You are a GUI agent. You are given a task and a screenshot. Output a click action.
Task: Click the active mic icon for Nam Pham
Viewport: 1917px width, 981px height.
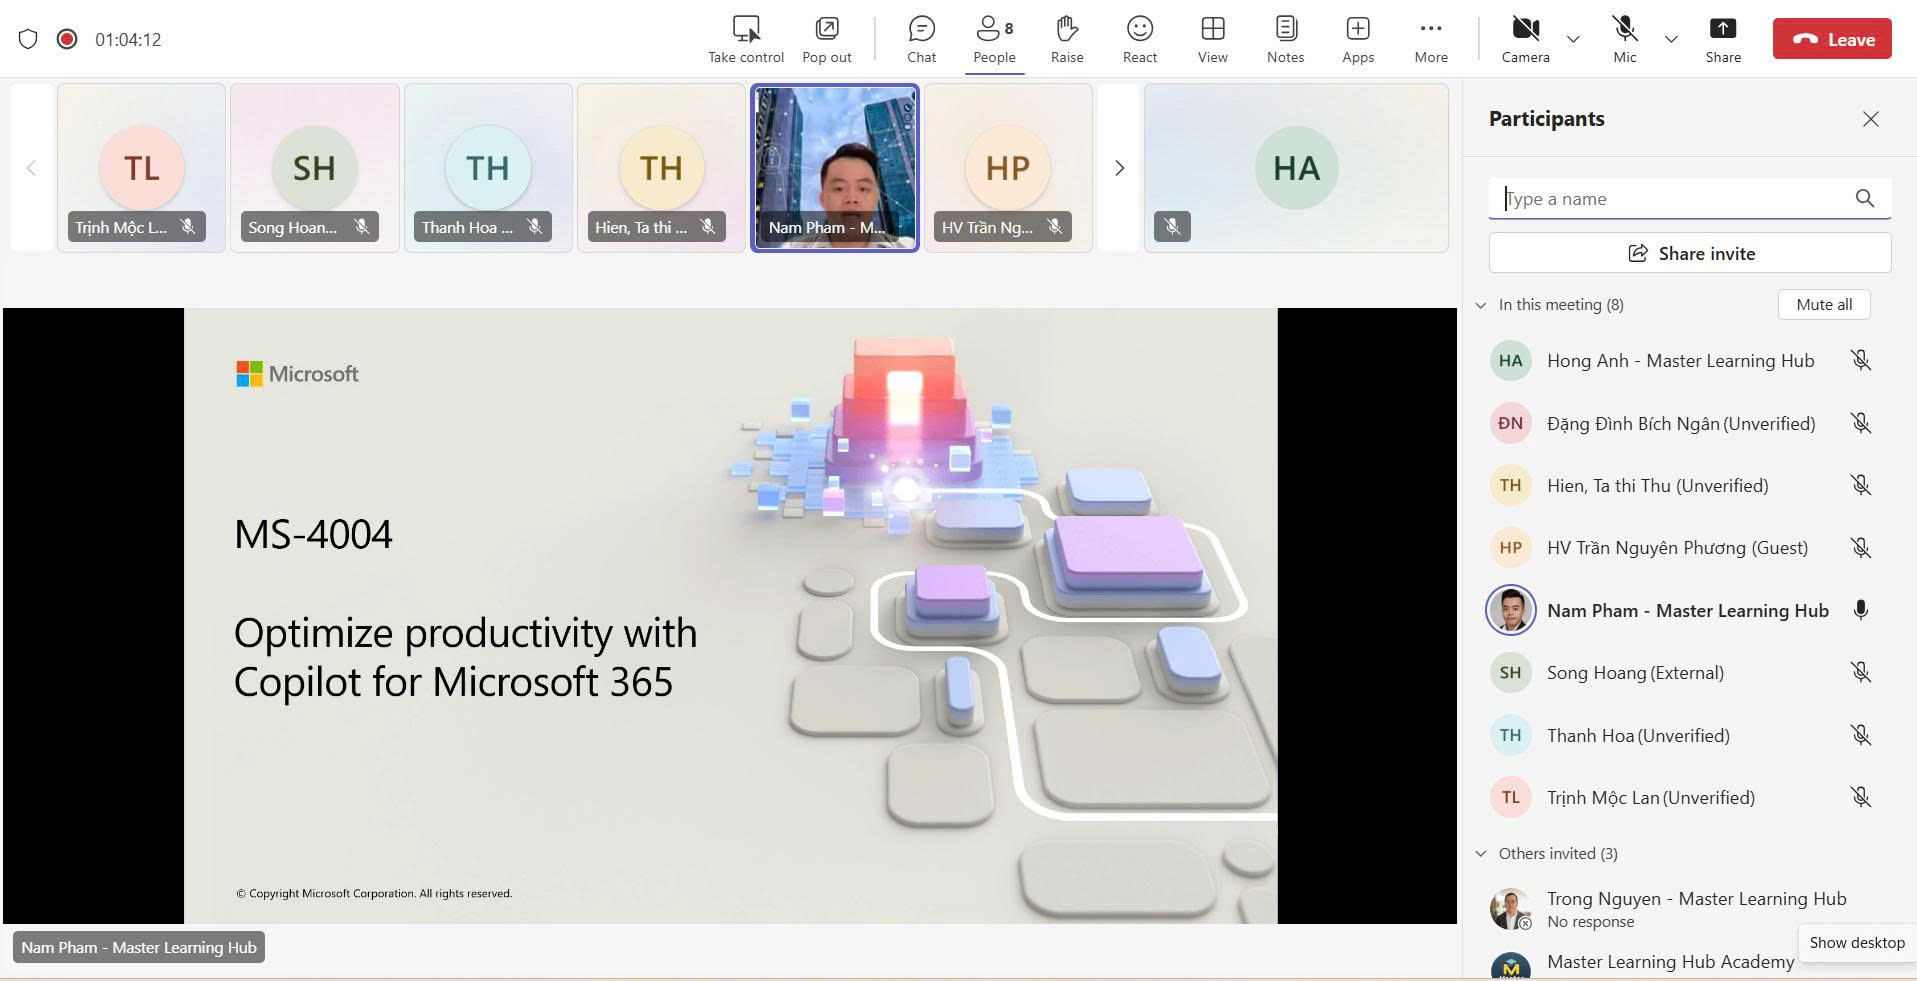pyautogui.click(x=1861, y=610)
